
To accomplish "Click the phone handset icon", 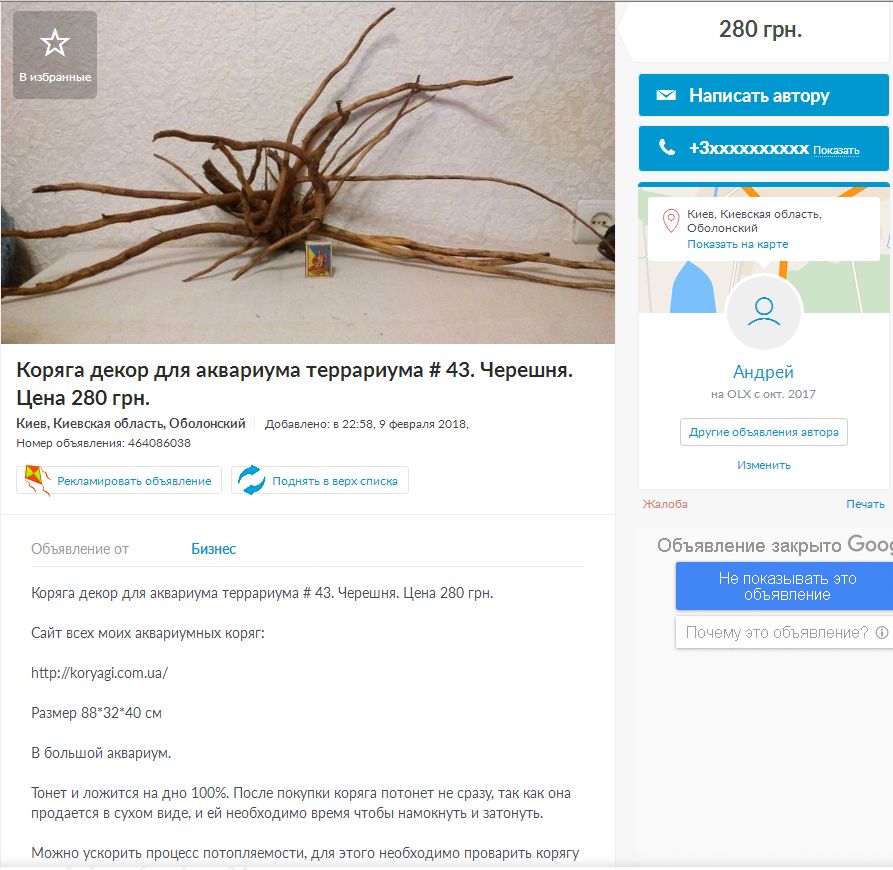I will 666,147.
